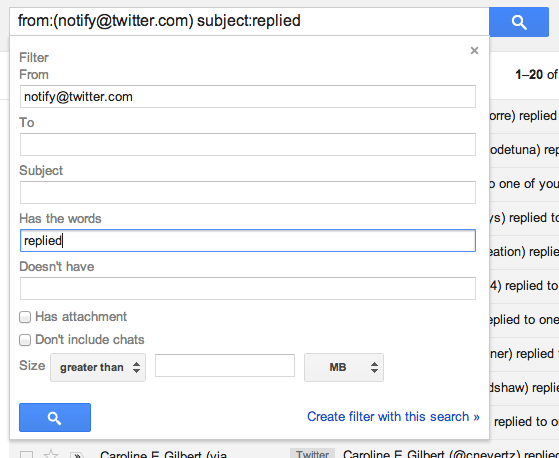Click the 'Has the words' field containing replied
Image resolution: width=559 pixels, height=458 pixels.
coord(248,241)
